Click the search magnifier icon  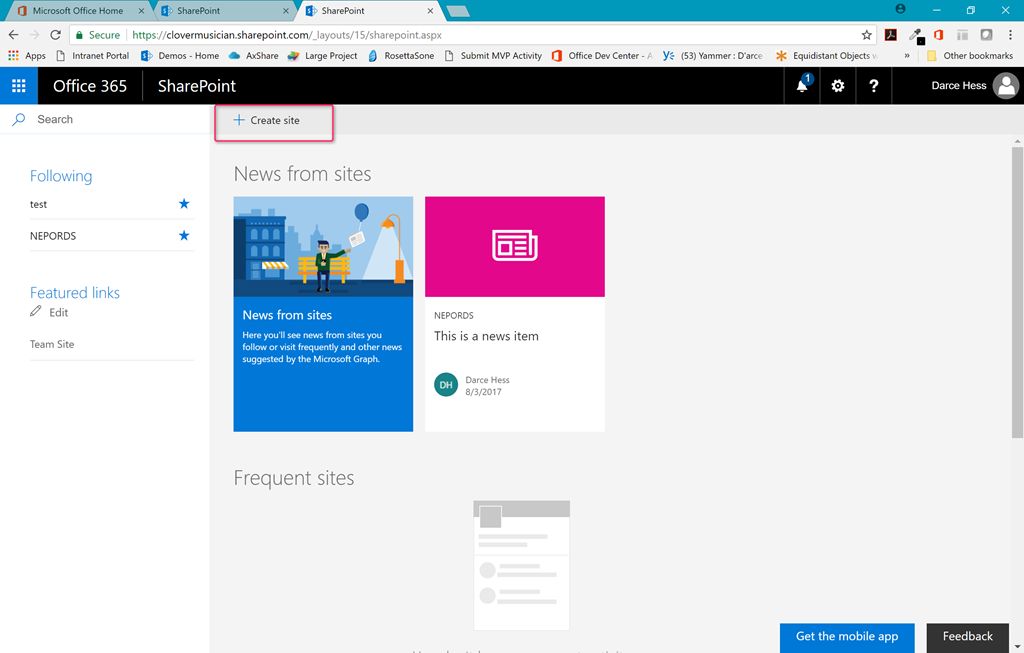tap(19, 119)
